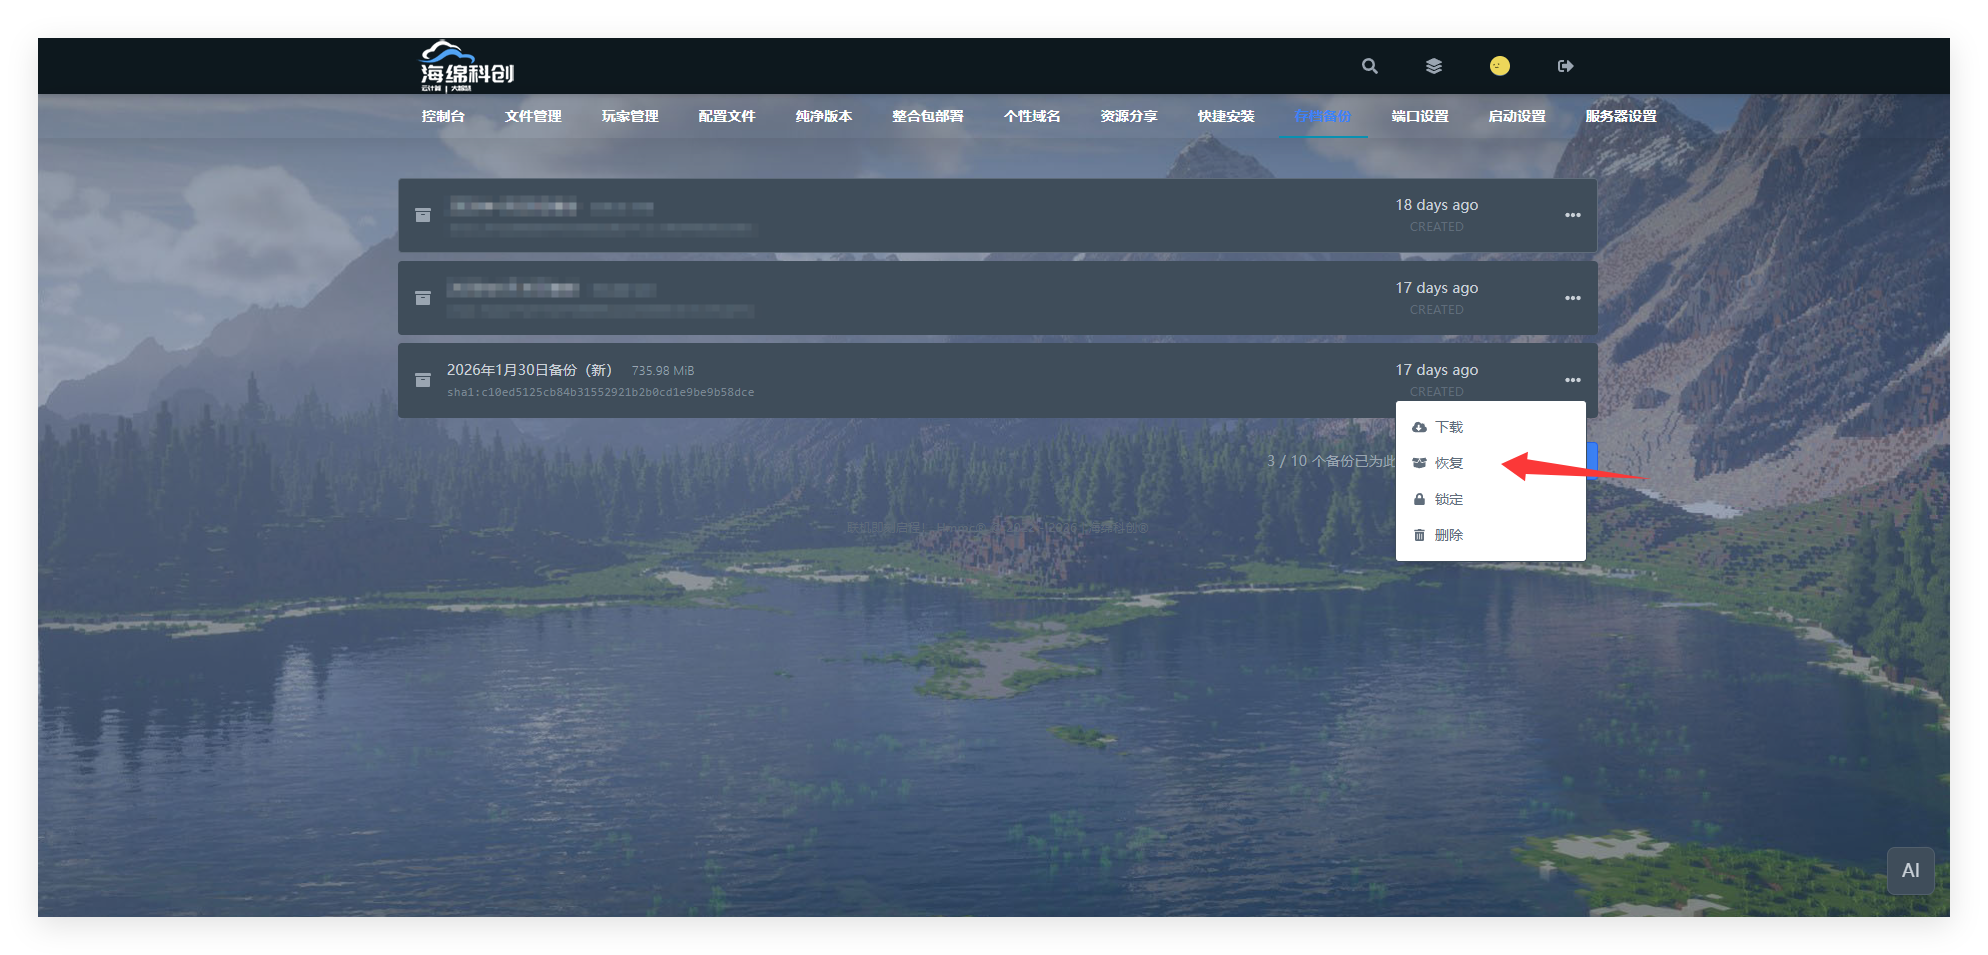Select 下载 in the backup menu
Image resolution: width=1988 pixels, height=955 pixels.
[1448, 427]
